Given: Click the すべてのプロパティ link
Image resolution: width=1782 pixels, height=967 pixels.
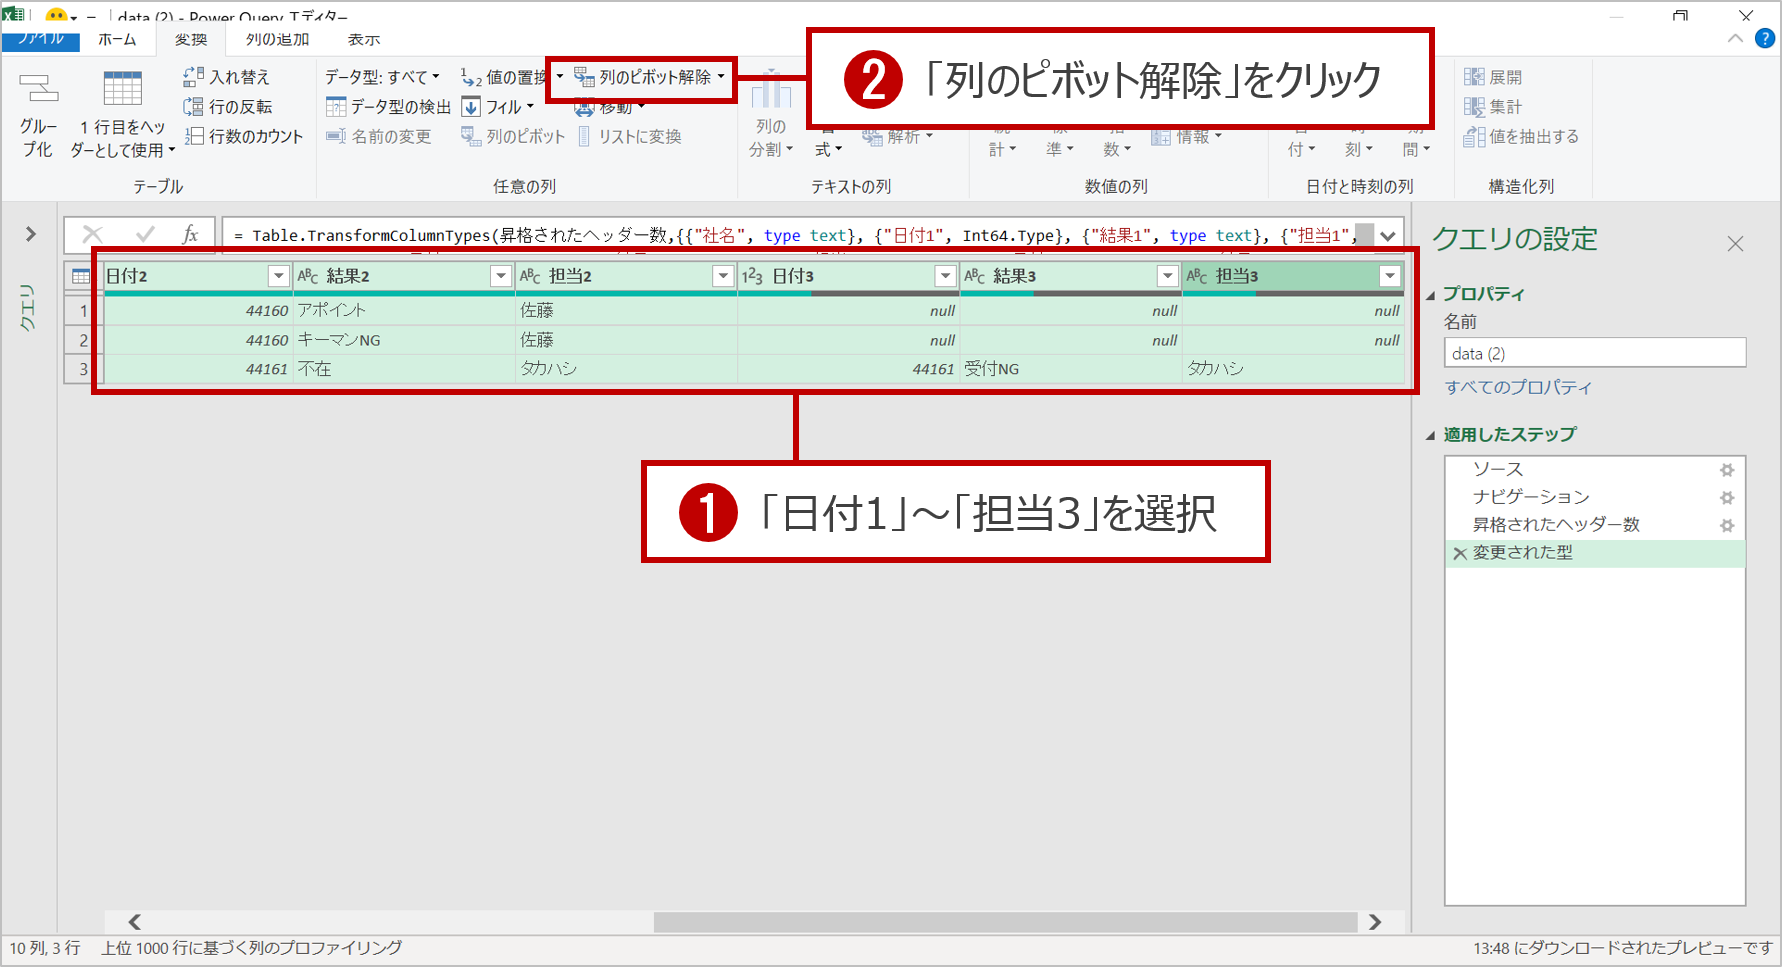Looking at the screenshot, I should click(x=1518, y=387).
